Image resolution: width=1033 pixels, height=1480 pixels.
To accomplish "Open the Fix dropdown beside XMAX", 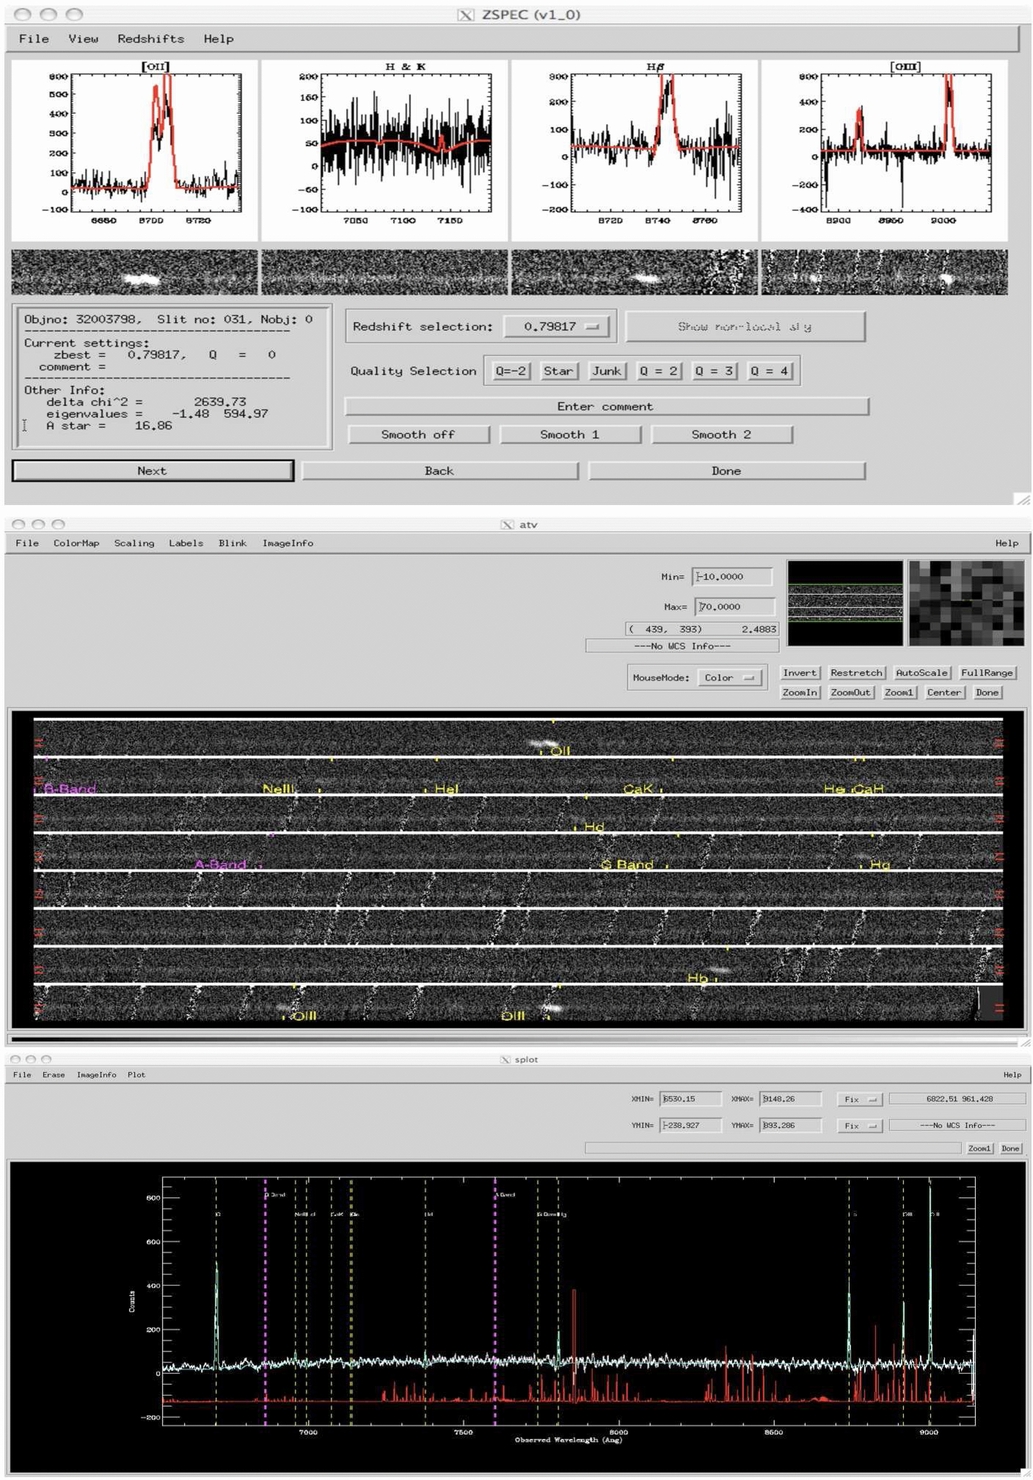I will [x=858, y=1098].
